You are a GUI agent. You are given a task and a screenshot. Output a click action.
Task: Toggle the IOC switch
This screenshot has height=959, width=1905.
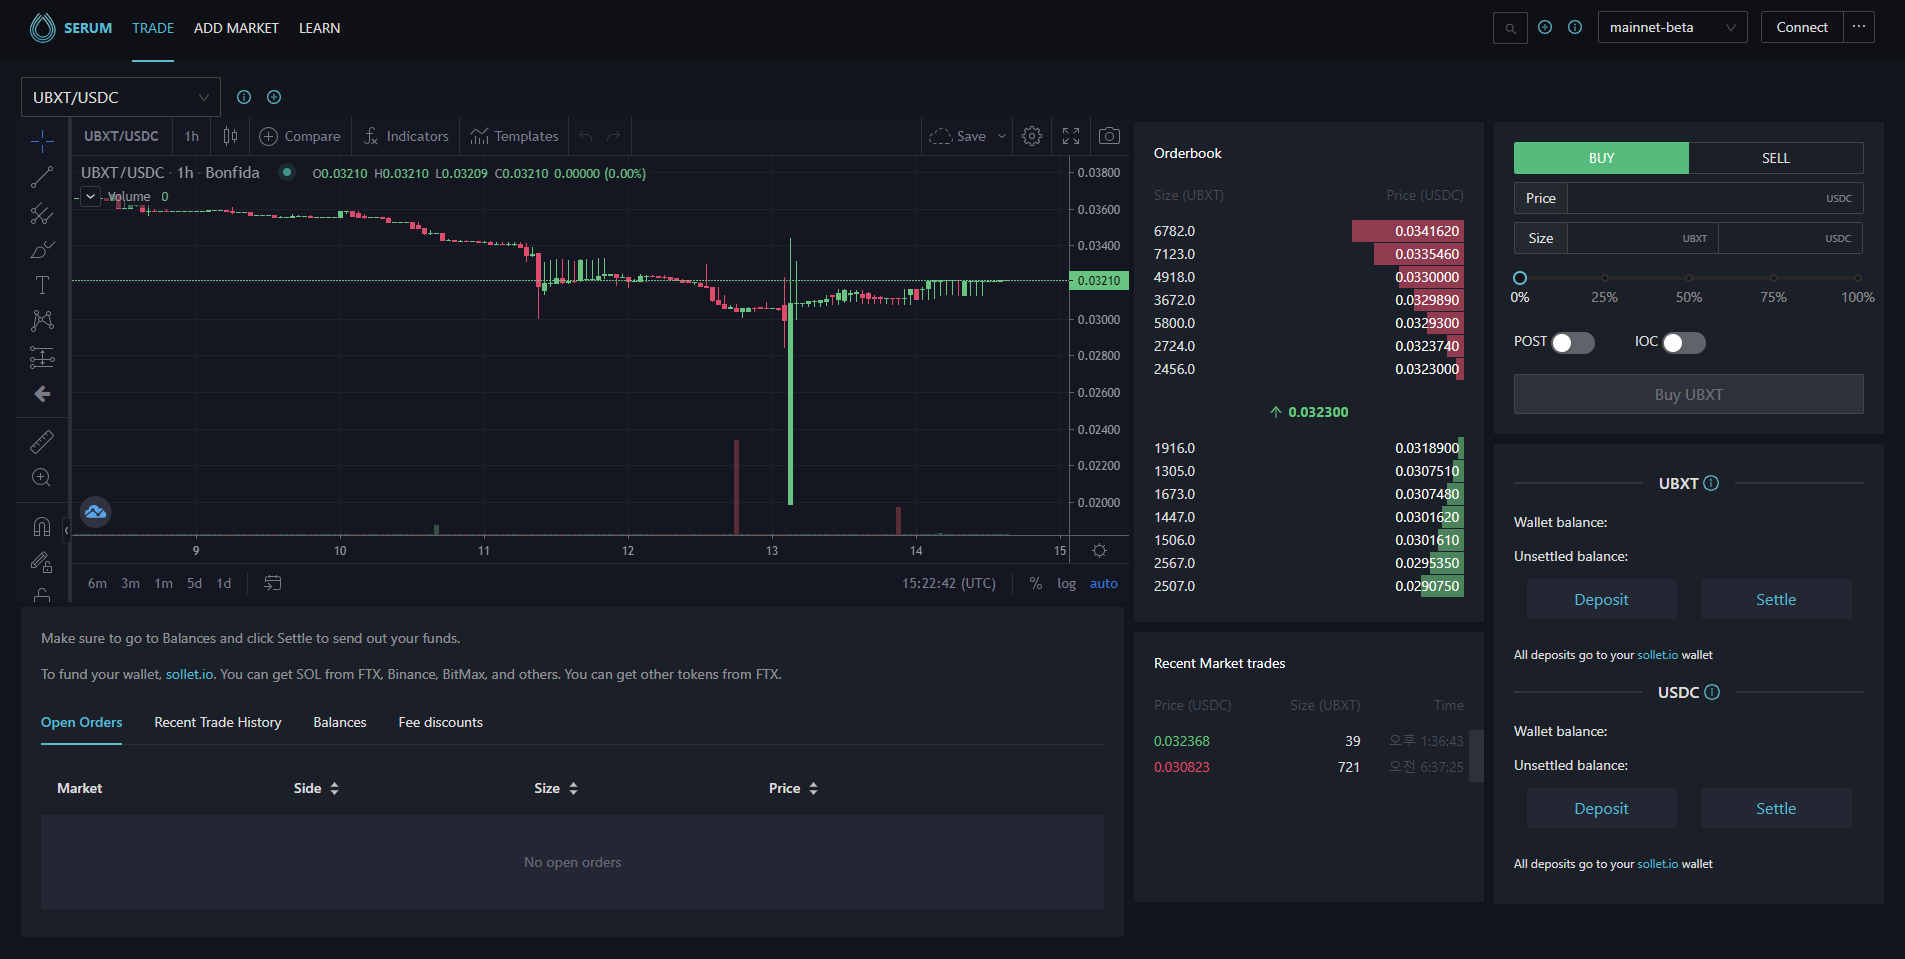point(1684,343)
